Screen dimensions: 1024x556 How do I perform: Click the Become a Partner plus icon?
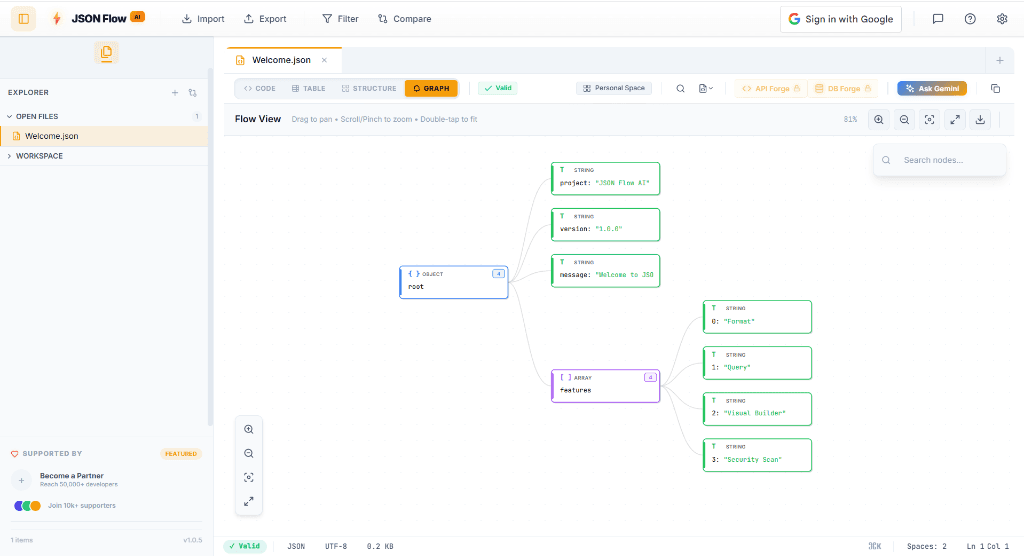coord(21,480)
